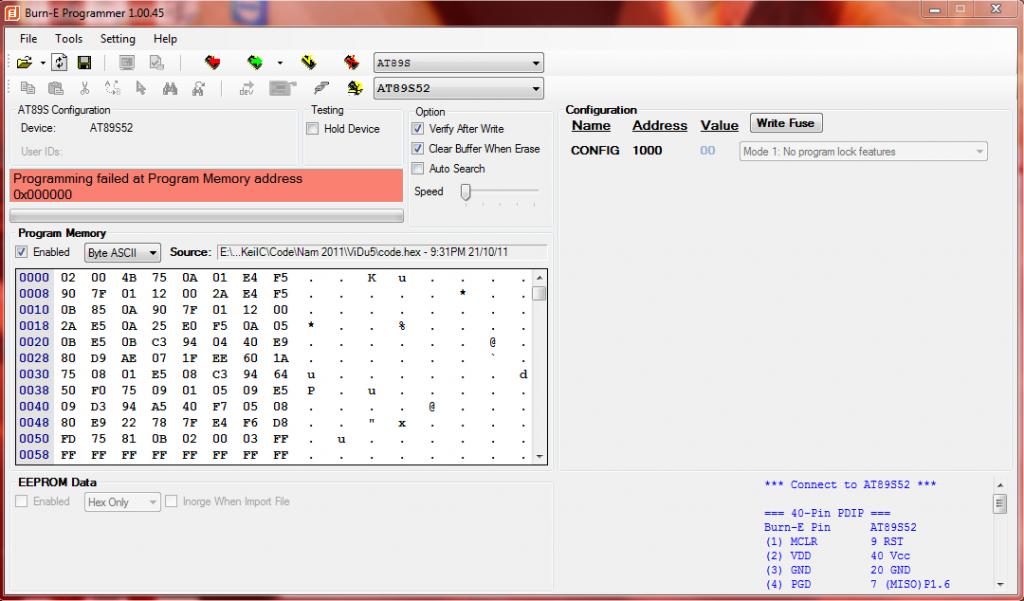Click the open file folder icon
Image resolution: width=1024 pixels, height=601 pixels.
(x=24, y=63)
